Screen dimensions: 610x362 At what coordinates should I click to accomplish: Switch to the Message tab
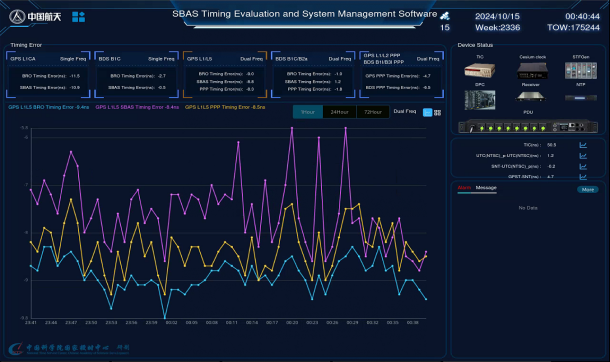pyautogui.click(x=486, y=188)
